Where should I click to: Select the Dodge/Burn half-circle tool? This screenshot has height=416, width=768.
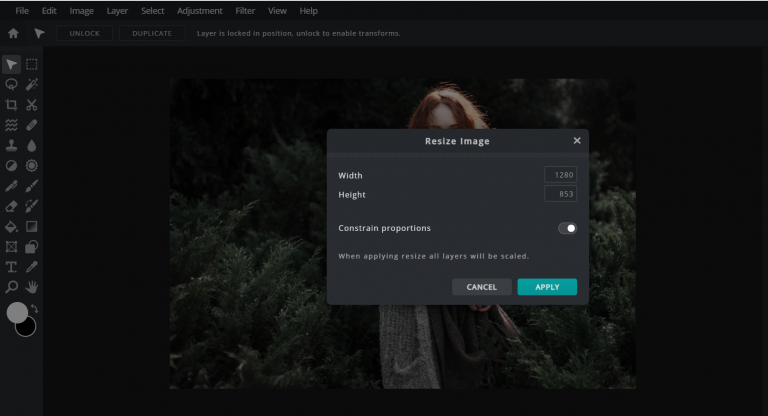coord(11,166)
